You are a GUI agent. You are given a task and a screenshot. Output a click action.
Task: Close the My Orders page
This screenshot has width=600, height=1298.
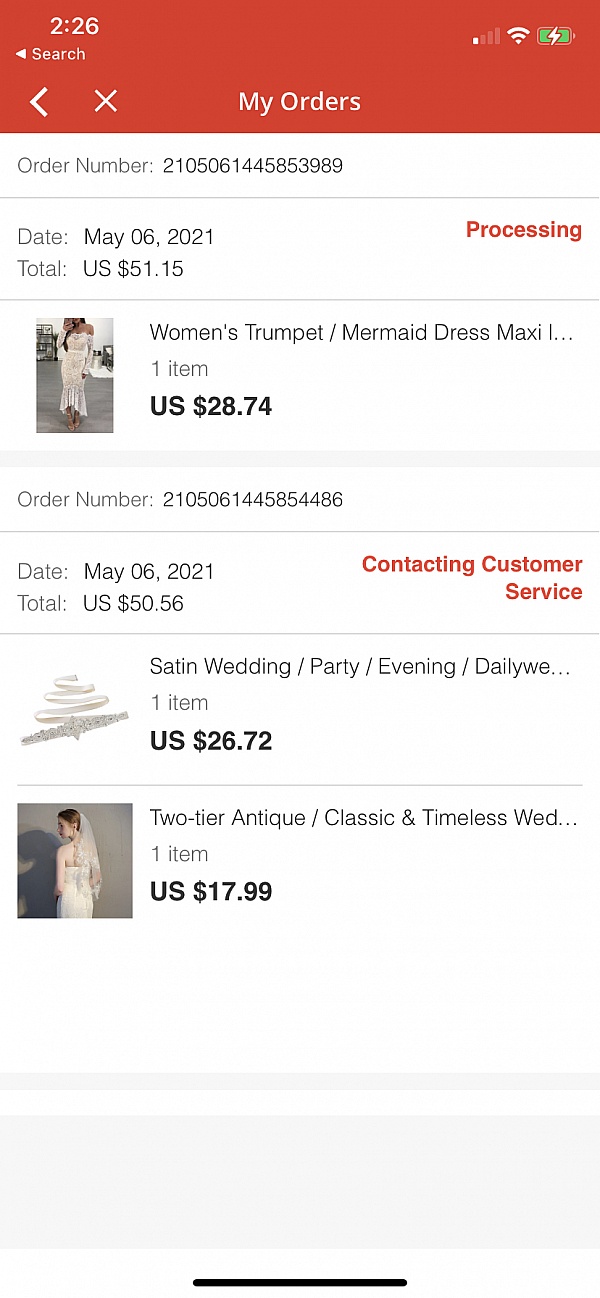[105, 101]
